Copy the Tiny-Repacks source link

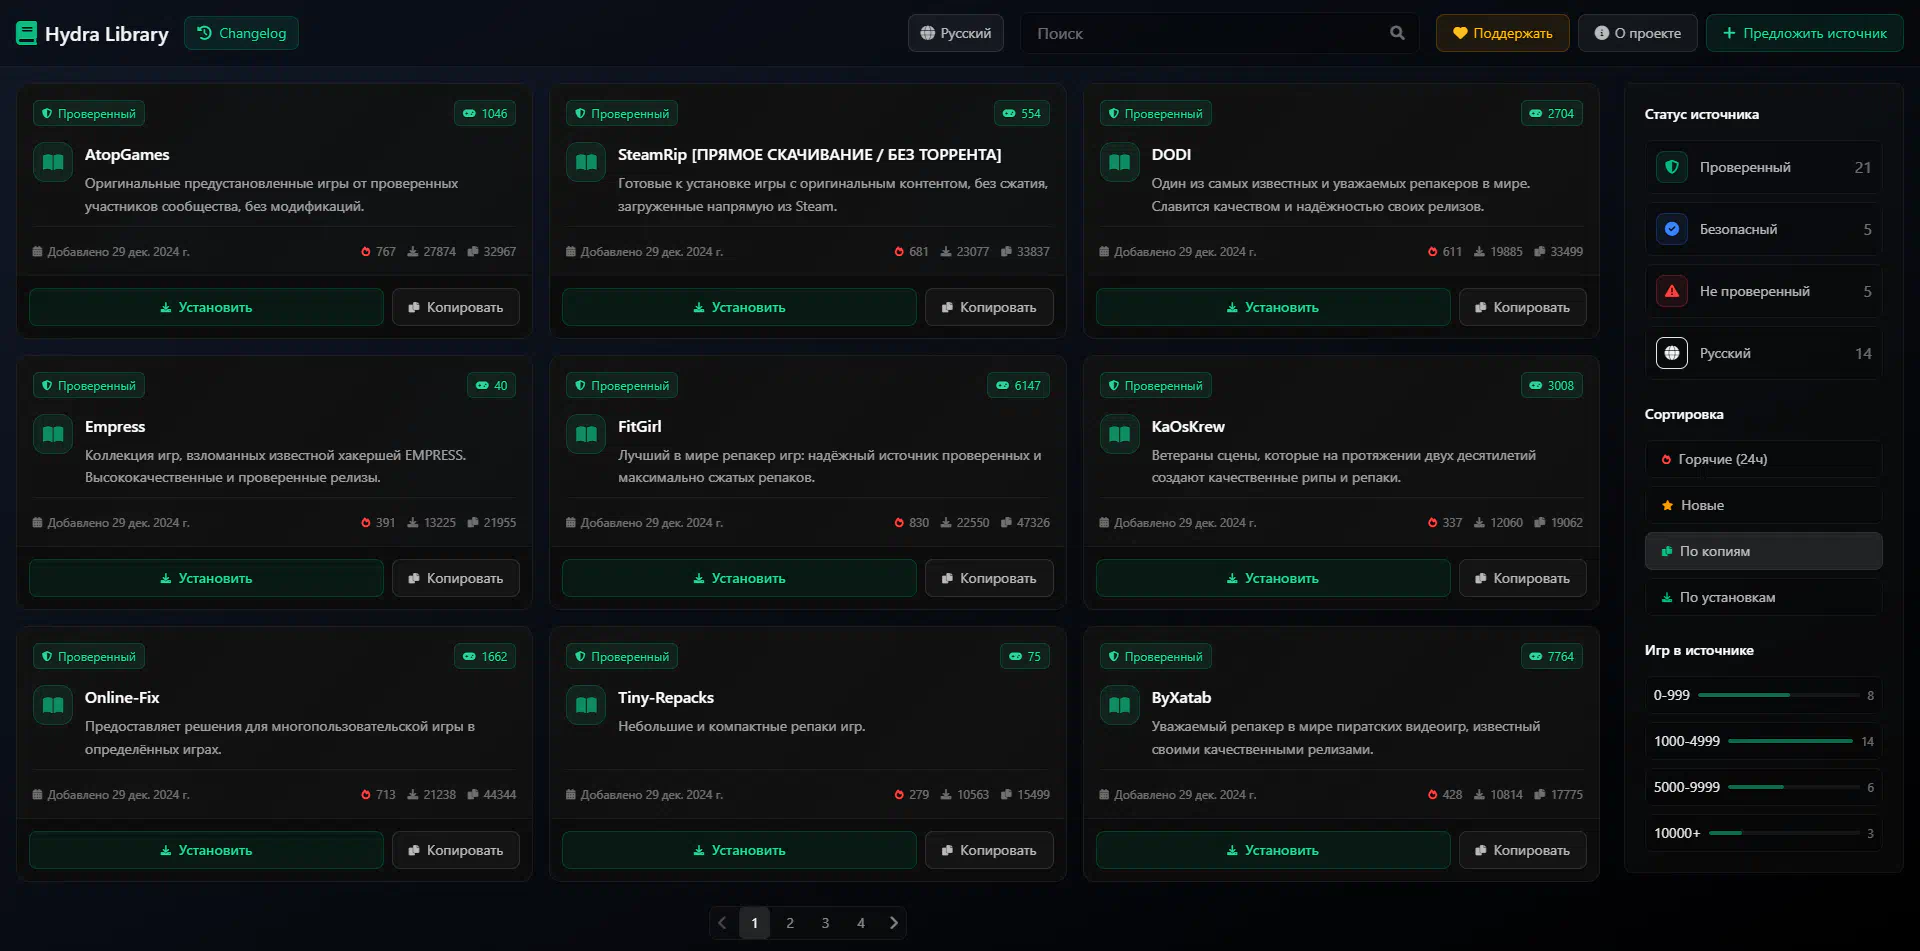989,850
